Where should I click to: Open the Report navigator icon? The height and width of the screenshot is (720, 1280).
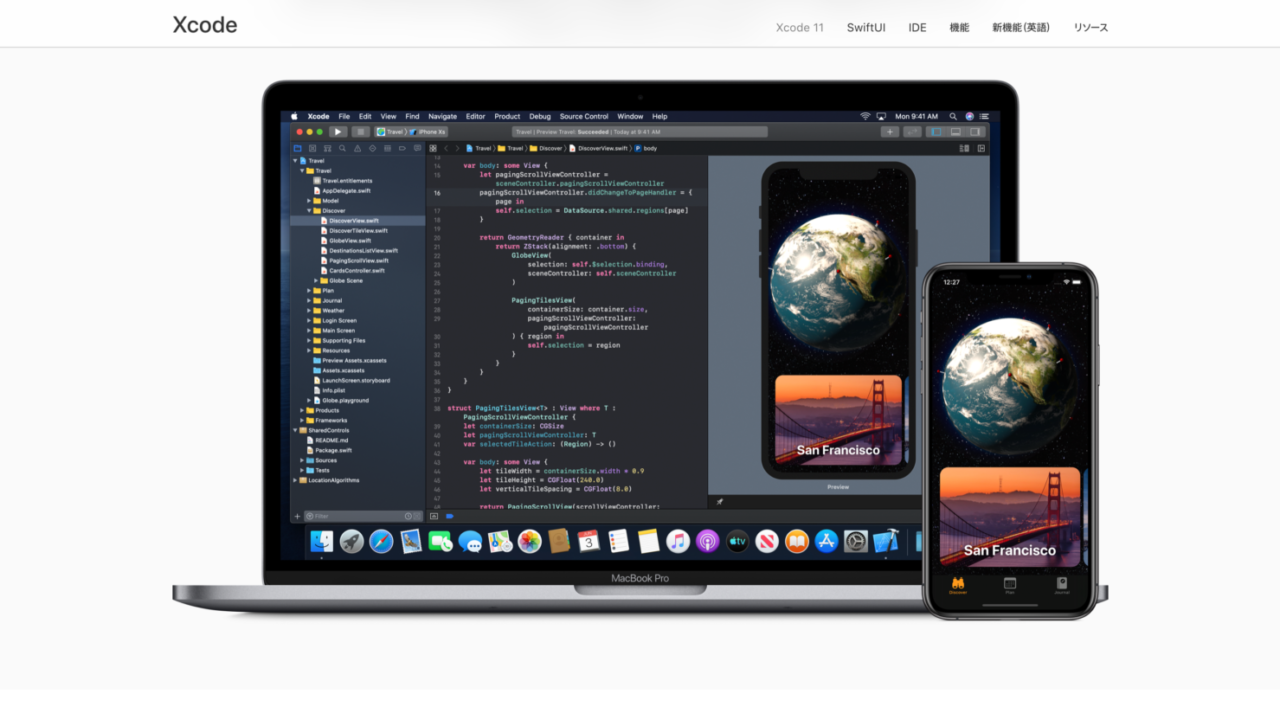[x=417, y=148]
